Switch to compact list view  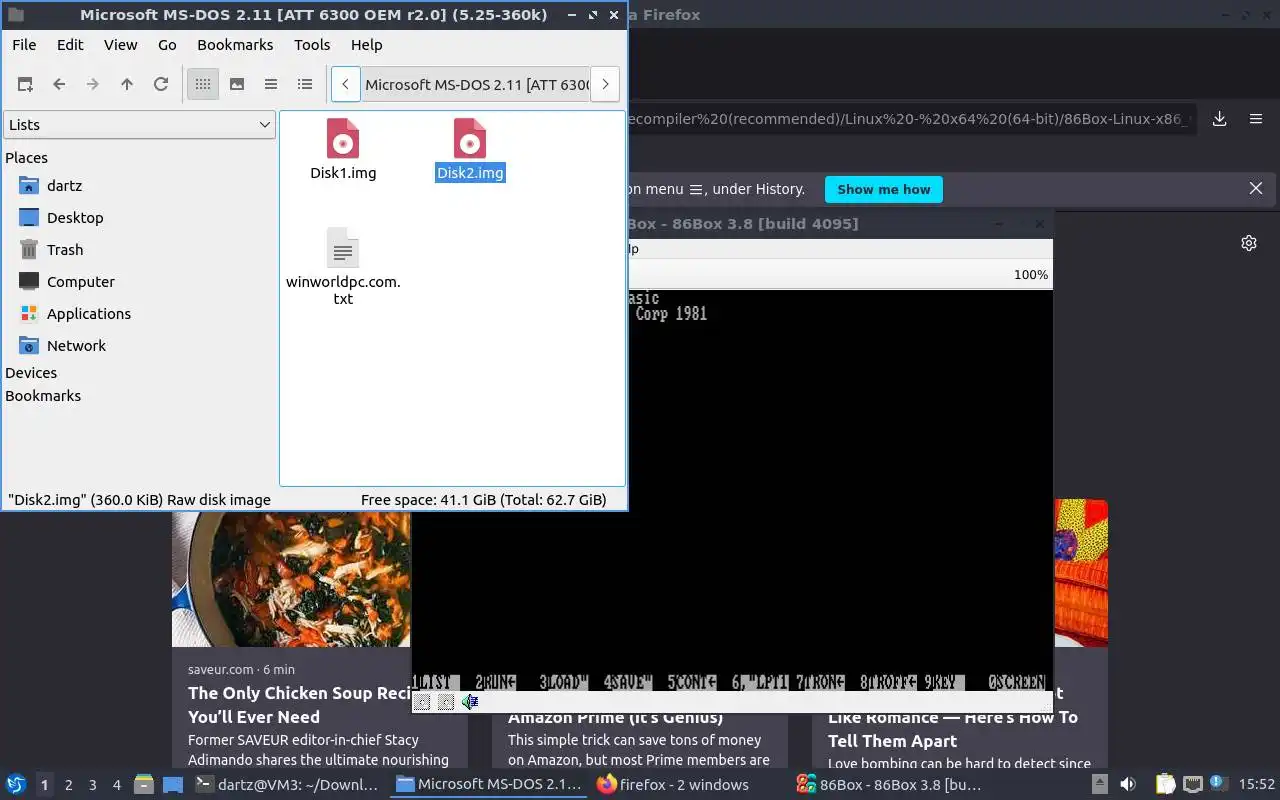point(271,85)
